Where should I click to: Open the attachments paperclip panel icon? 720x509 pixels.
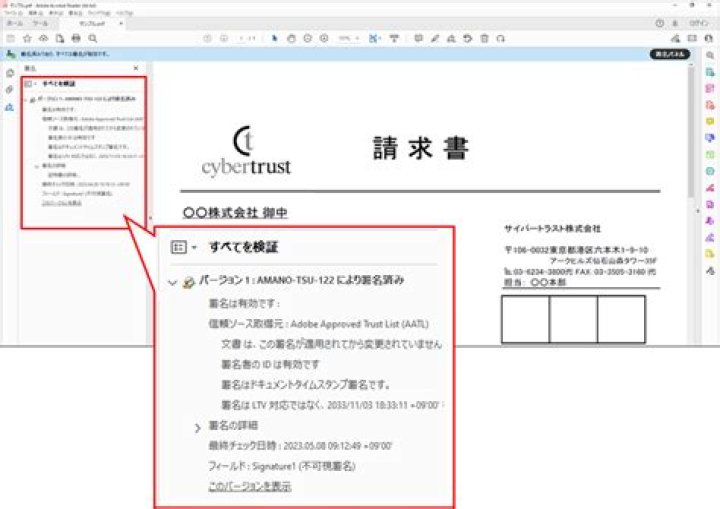[x=10, y=90]
